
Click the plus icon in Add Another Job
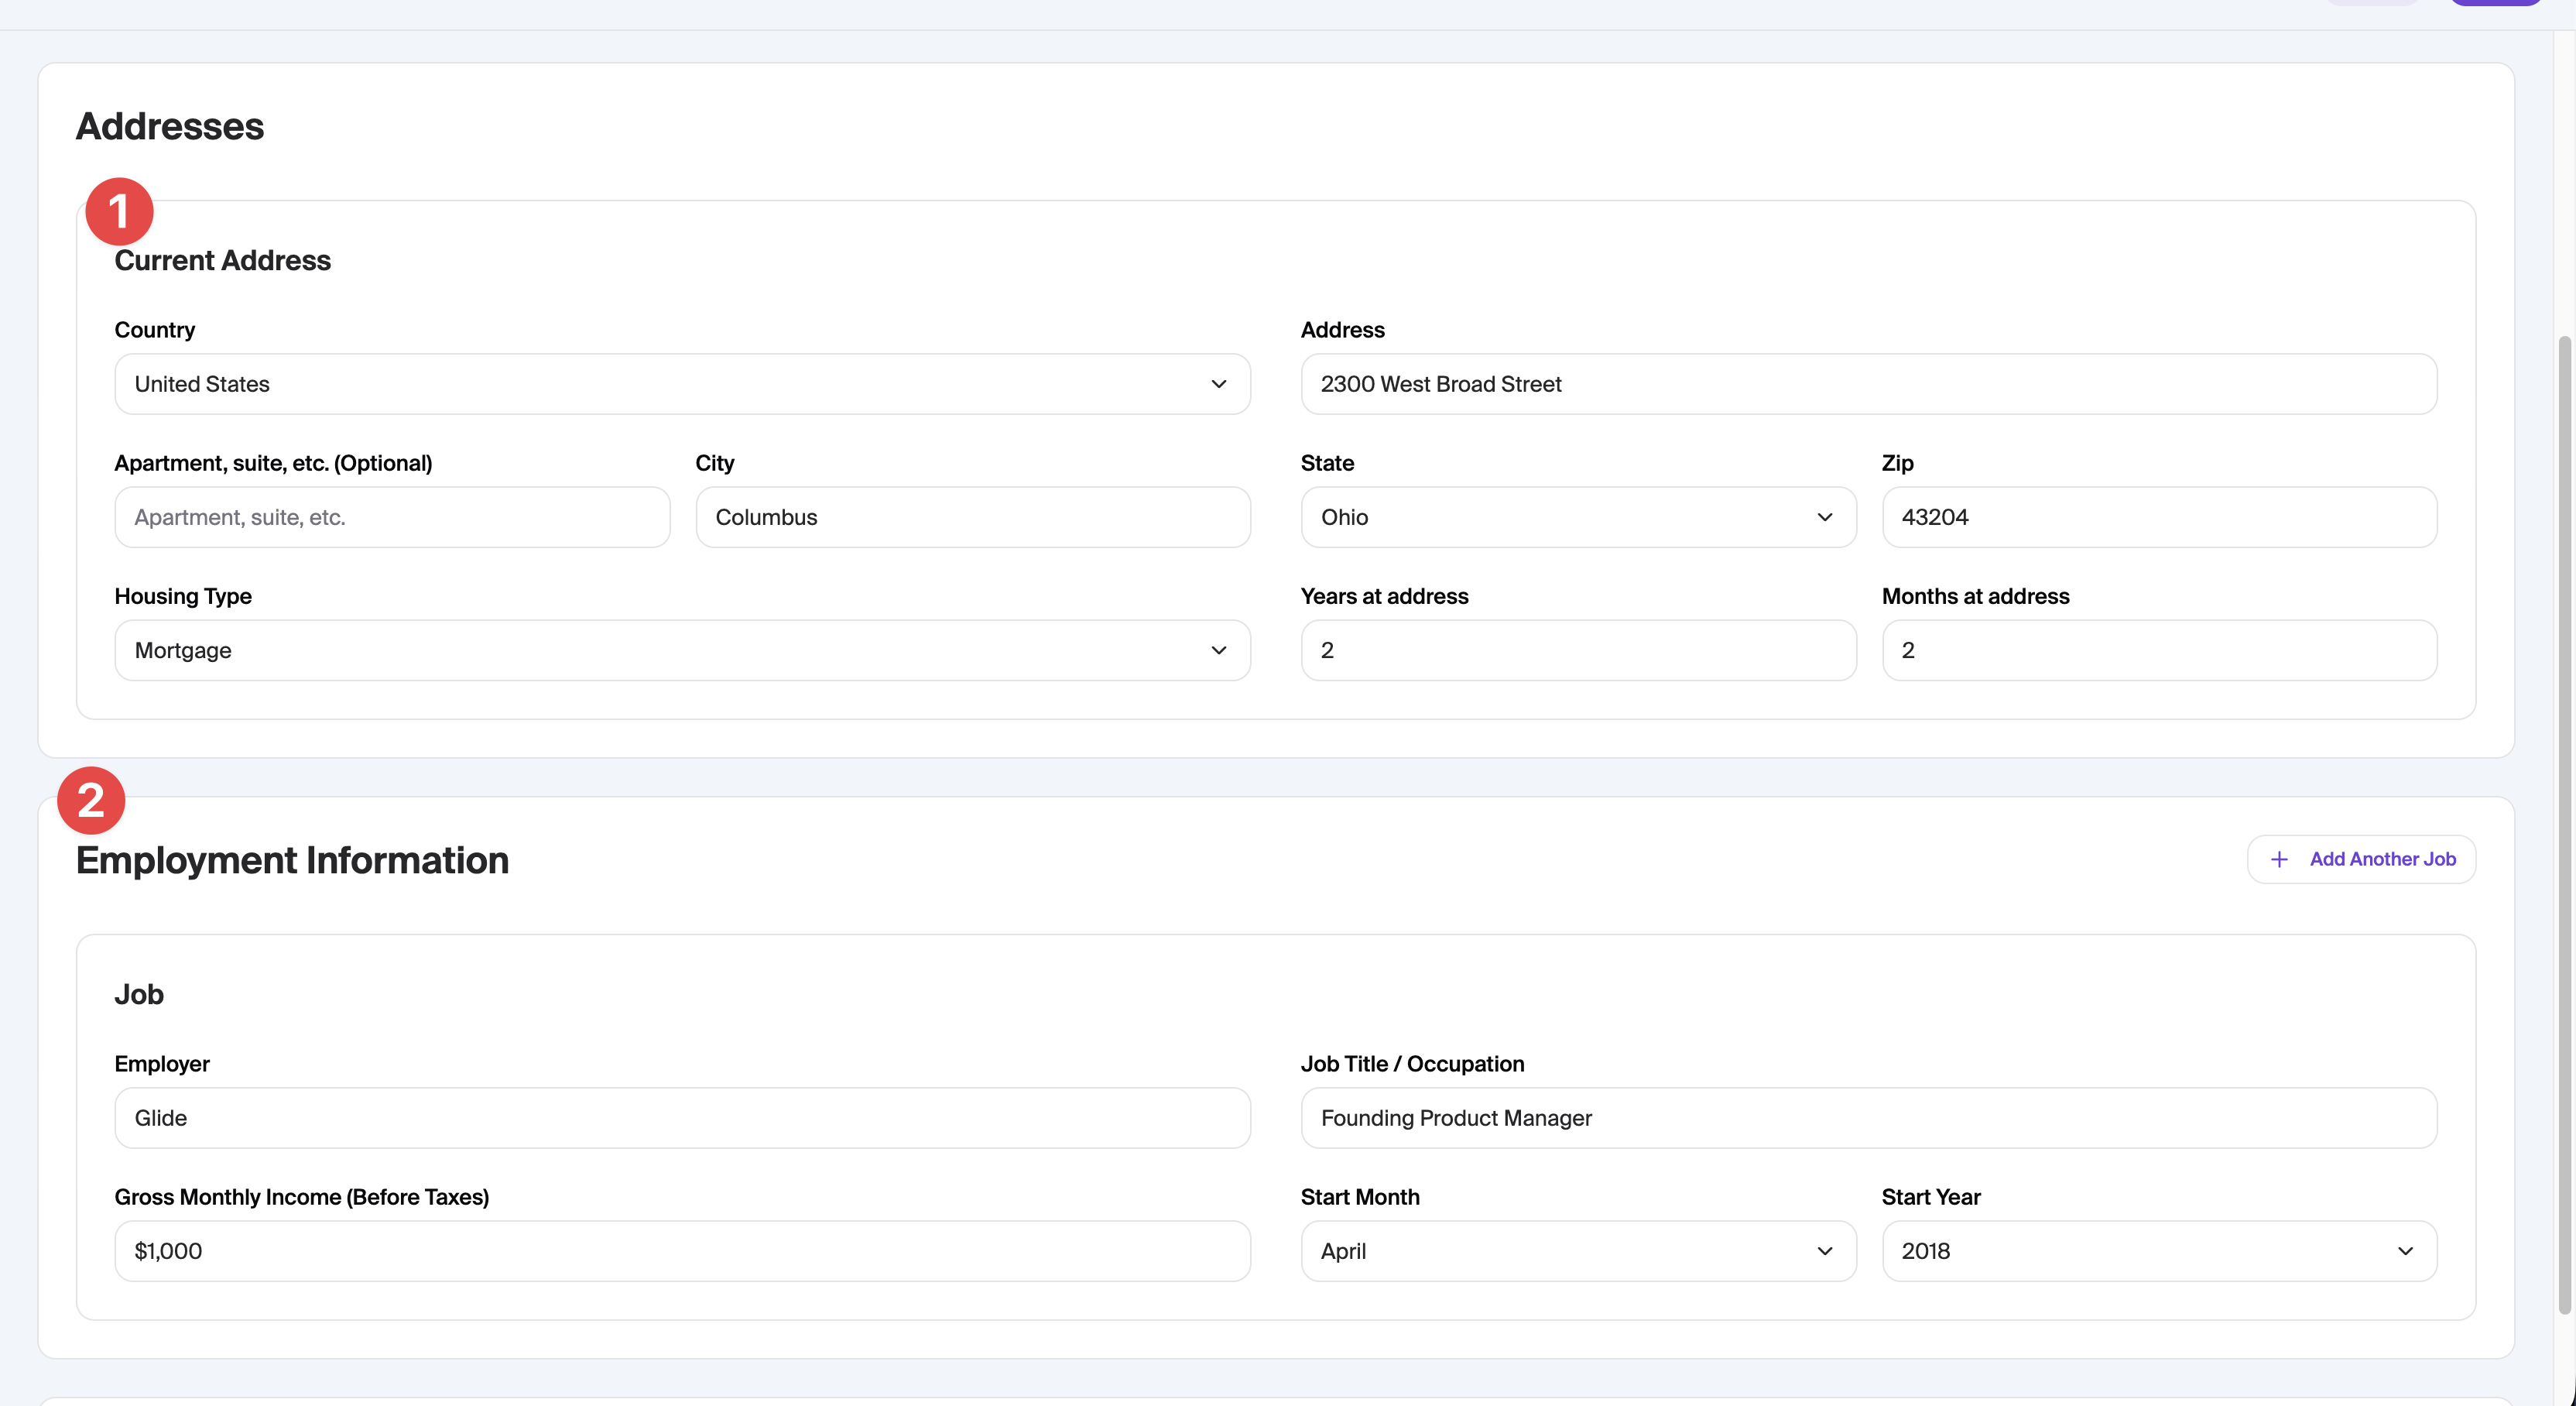tap(2279, 859)
